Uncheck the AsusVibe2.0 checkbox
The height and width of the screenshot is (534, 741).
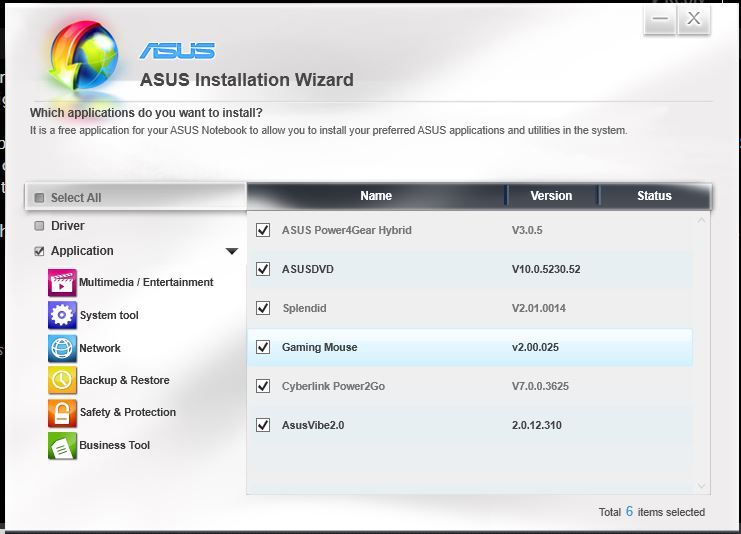click(x=263, y=425)
